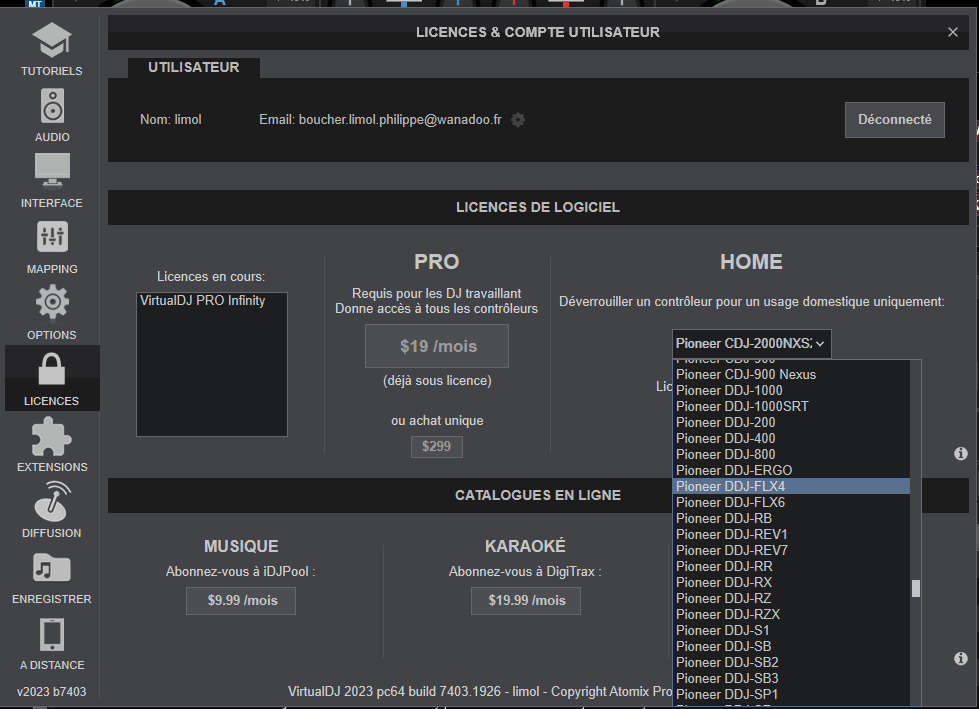The height and width of the screenshot is (709, 979).
Task: Select Pioneer DDJ-1000 from list
Action: coord(792,391)
